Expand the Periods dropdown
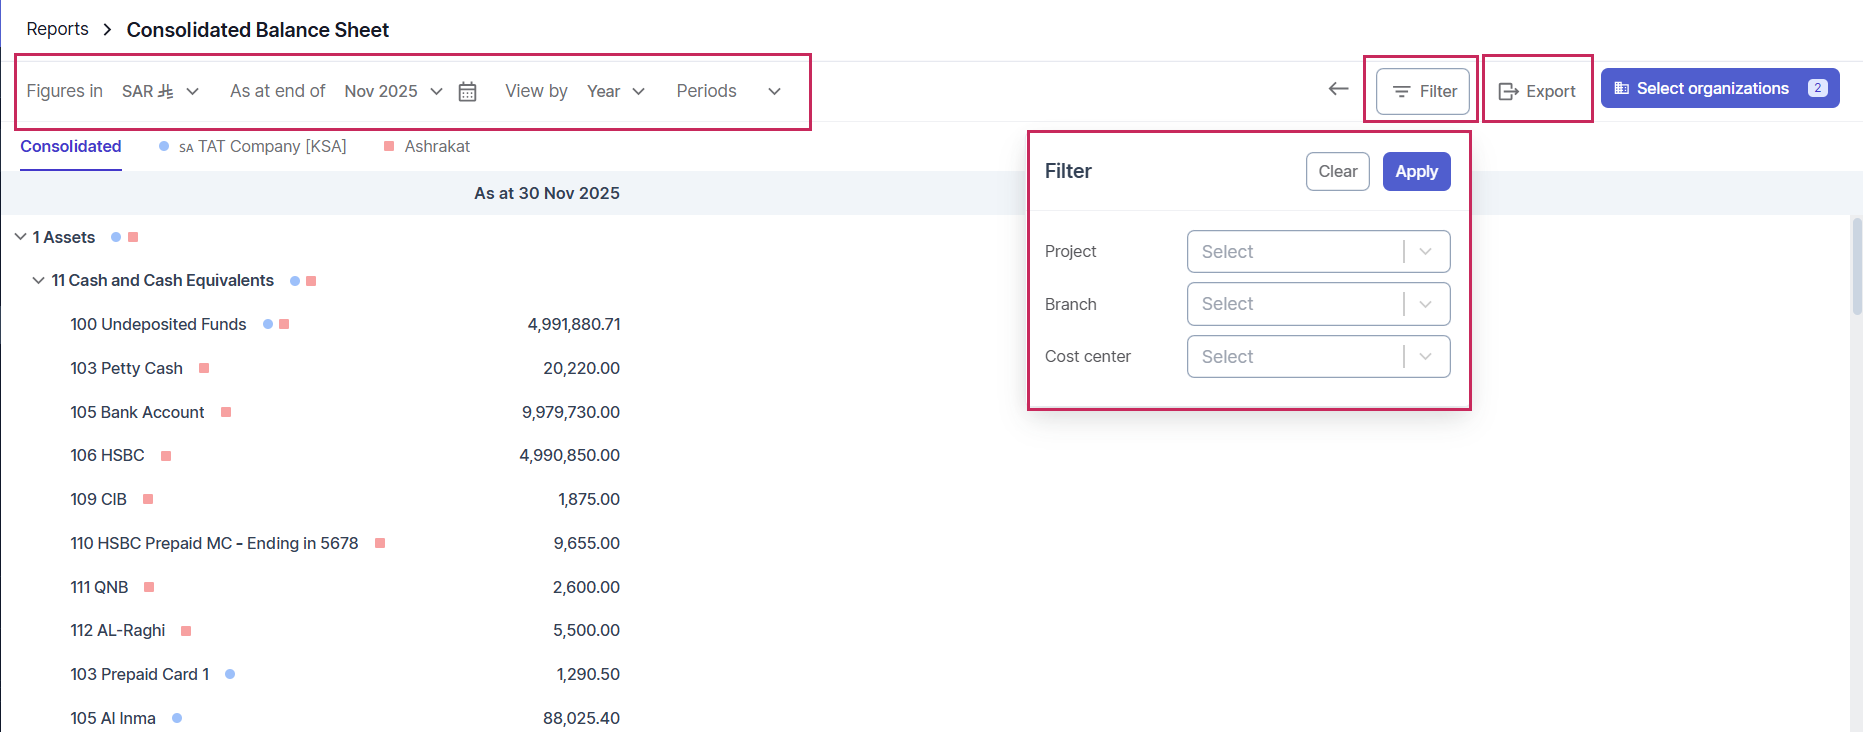This screenshot has height=732, width=1863. pos(728,91)
